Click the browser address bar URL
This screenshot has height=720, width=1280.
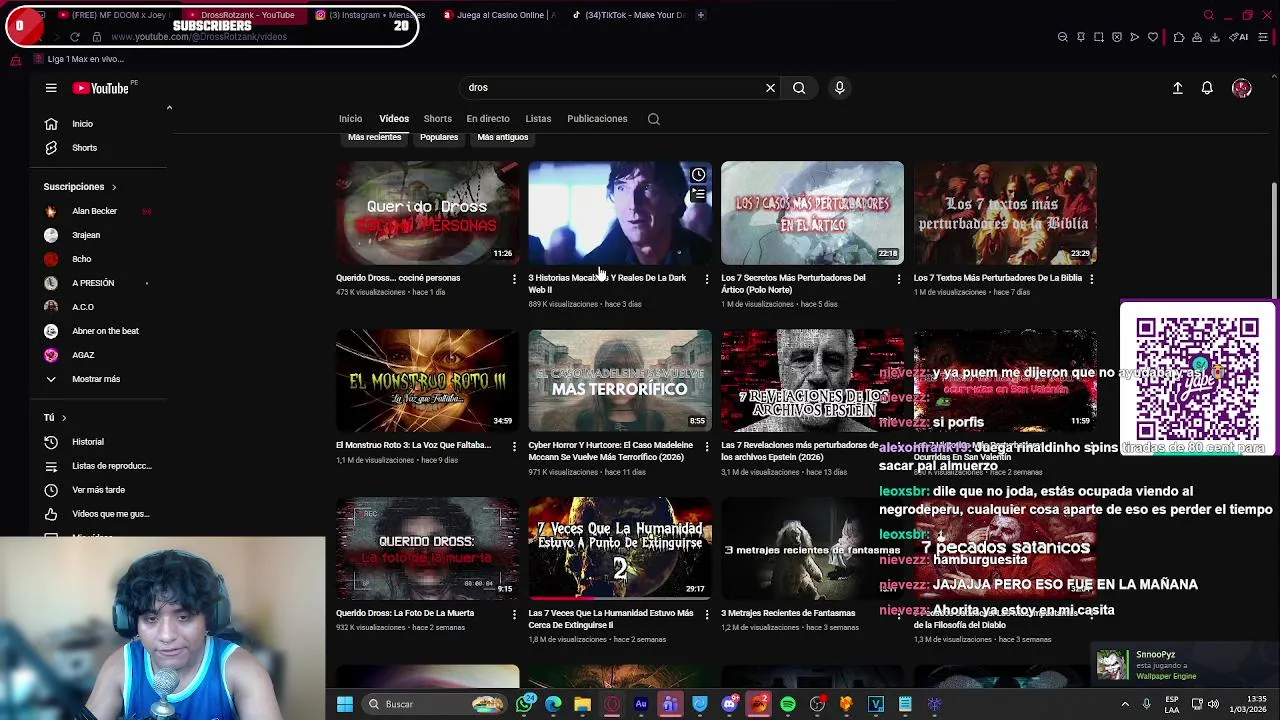(x=199, y=37)
